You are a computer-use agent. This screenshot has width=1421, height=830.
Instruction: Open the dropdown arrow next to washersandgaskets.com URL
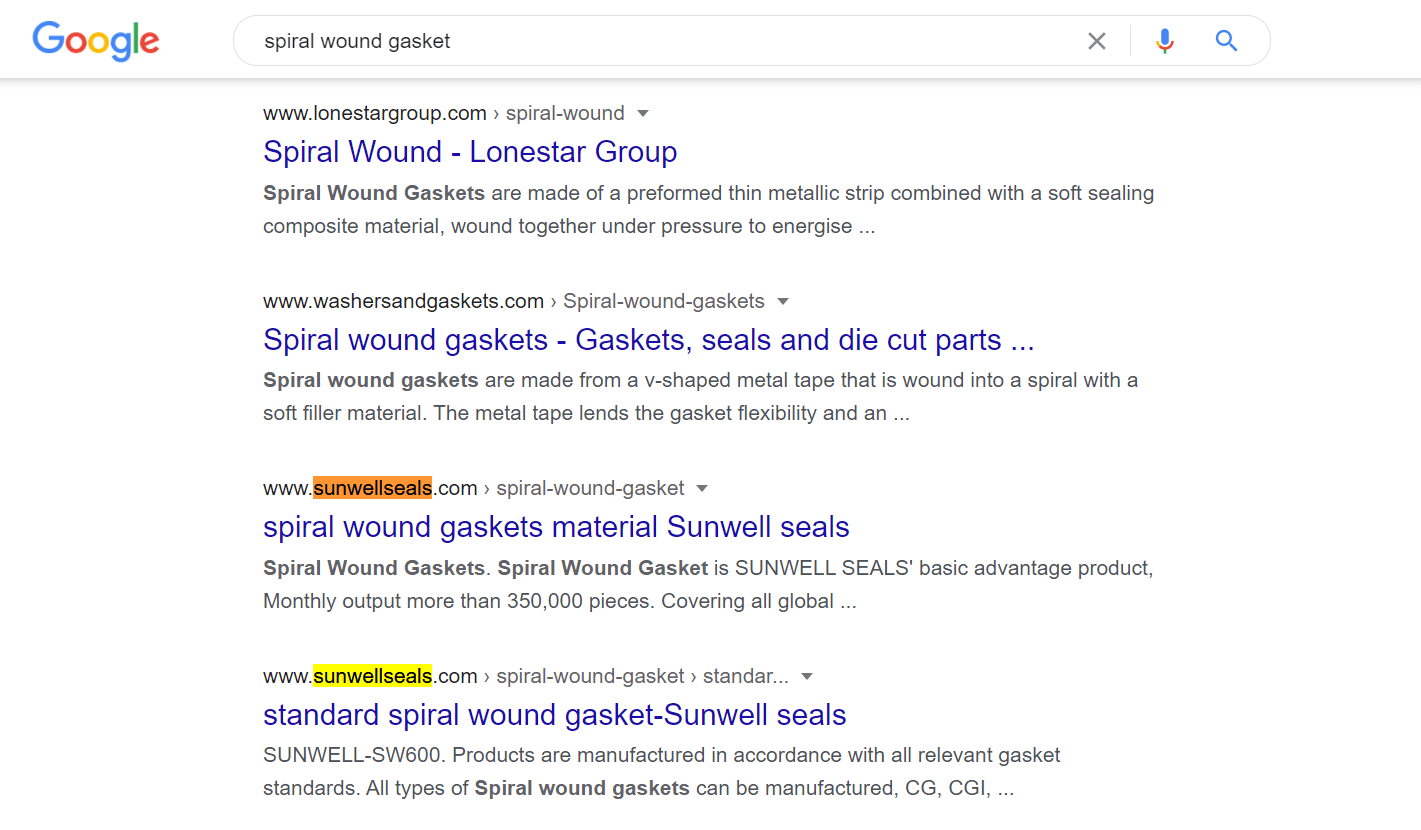point(783,301)
